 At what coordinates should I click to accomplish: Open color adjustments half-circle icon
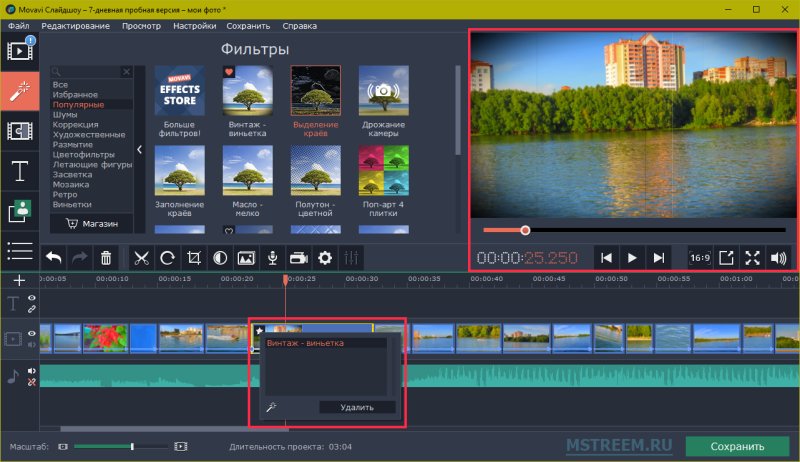coord(220,257)
